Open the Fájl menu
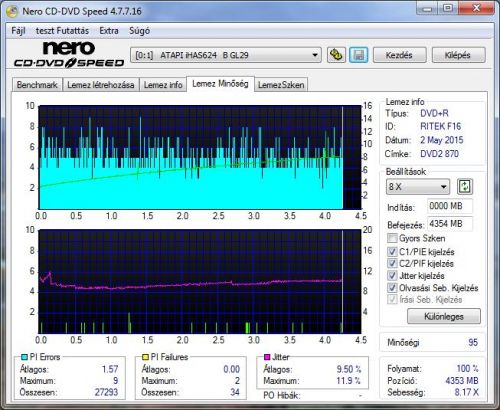This screenshot has height=410, width=500. pos(18,31)
